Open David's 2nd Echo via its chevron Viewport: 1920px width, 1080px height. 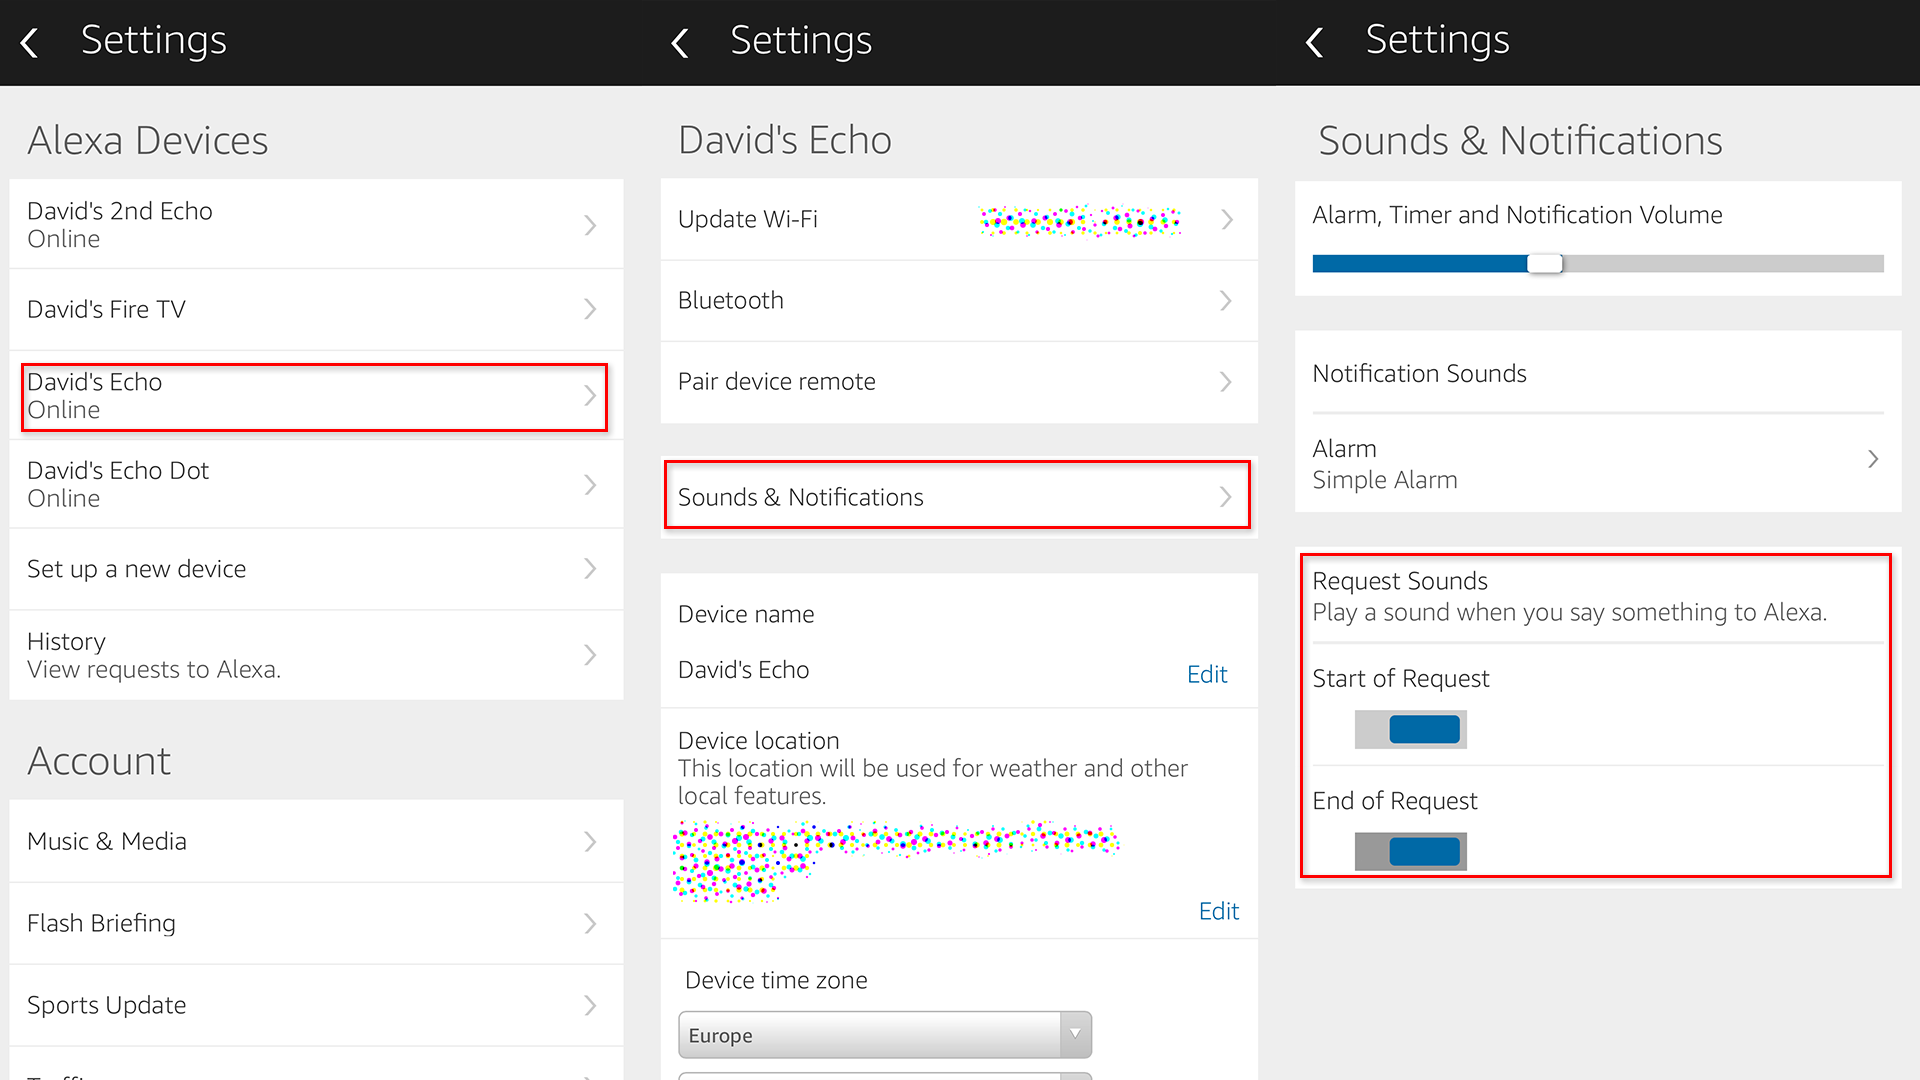[590, 225]
